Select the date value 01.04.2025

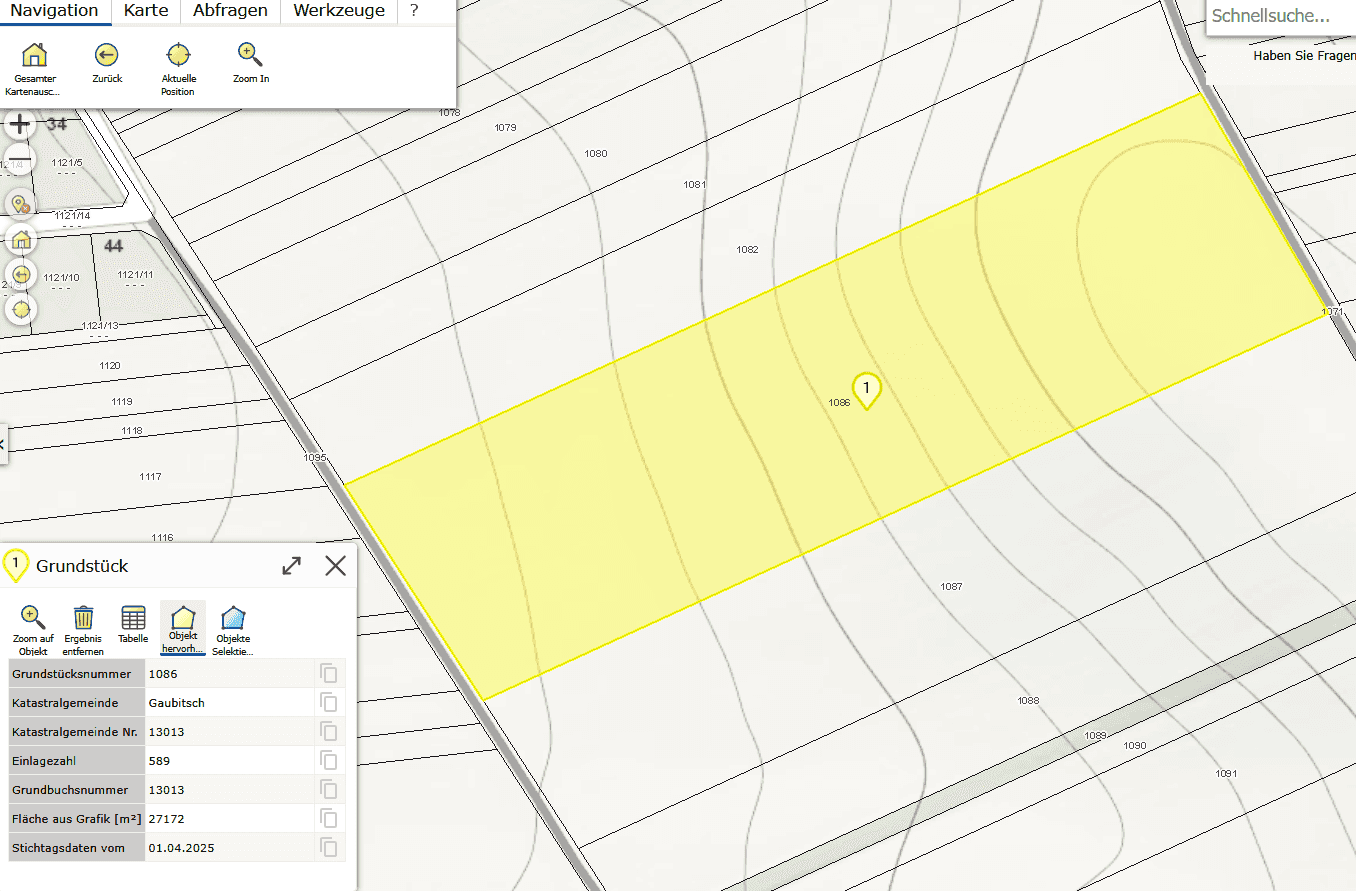tap(230, 848)
